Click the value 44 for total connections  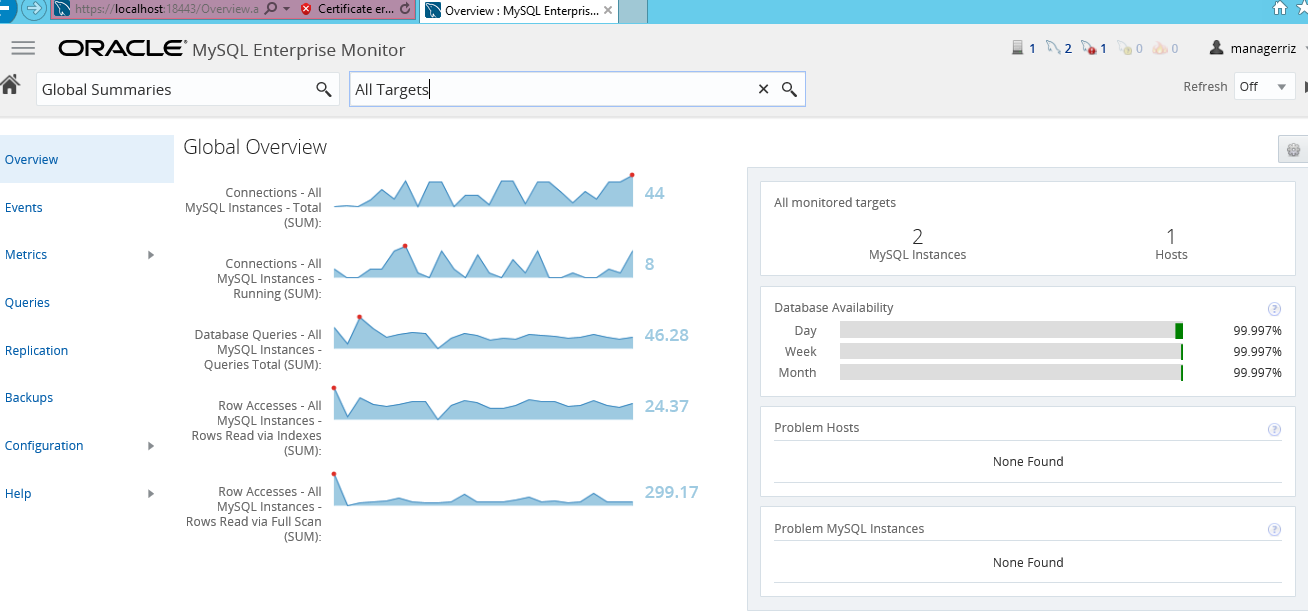pyautogui.click(x=654, y=193)
